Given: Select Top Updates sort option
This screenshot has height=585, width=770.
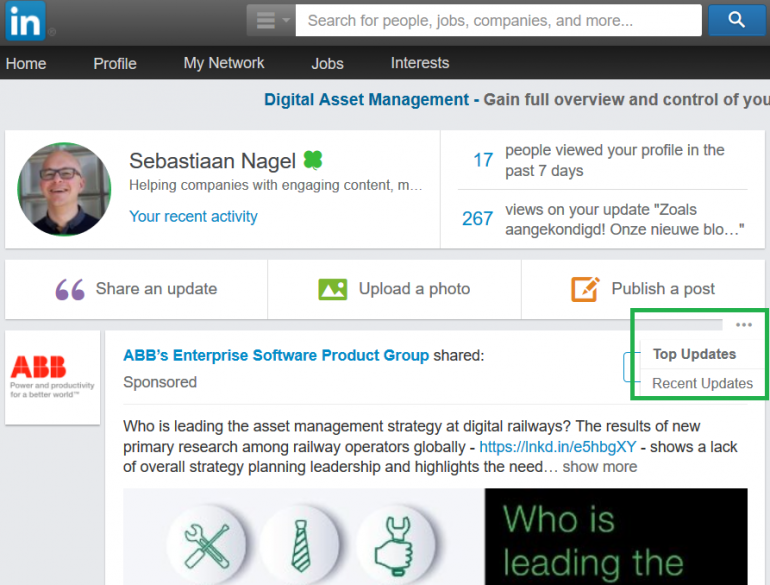Looking at the screenshot, I should (694, 354).
